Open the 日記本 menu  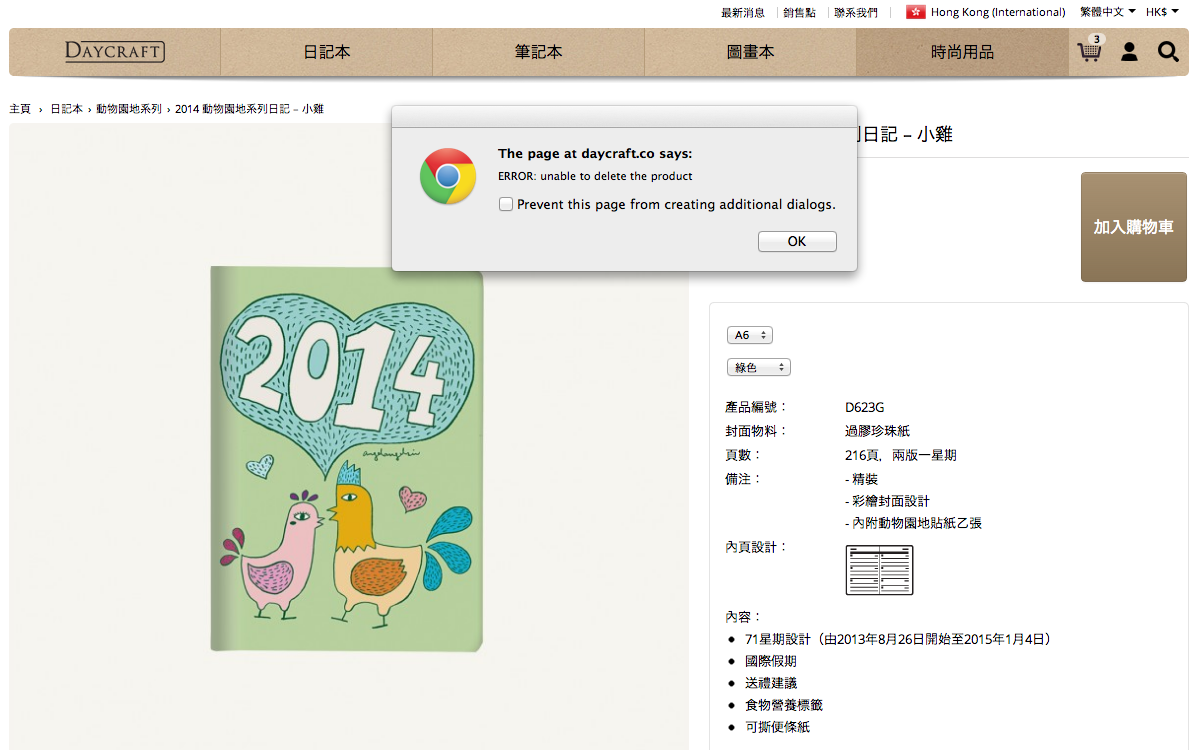coord(327,52)
